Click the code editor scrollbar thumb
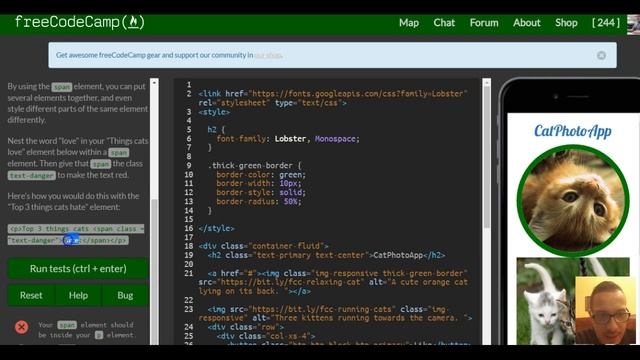 pos(487,157)
